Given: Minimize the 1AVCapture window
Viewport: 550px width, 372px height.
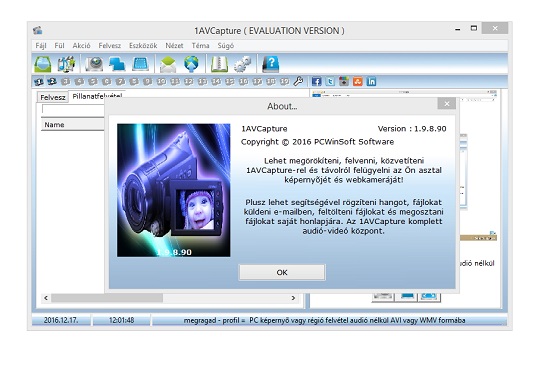Looking at the screenshot, I should click(457, 29).
